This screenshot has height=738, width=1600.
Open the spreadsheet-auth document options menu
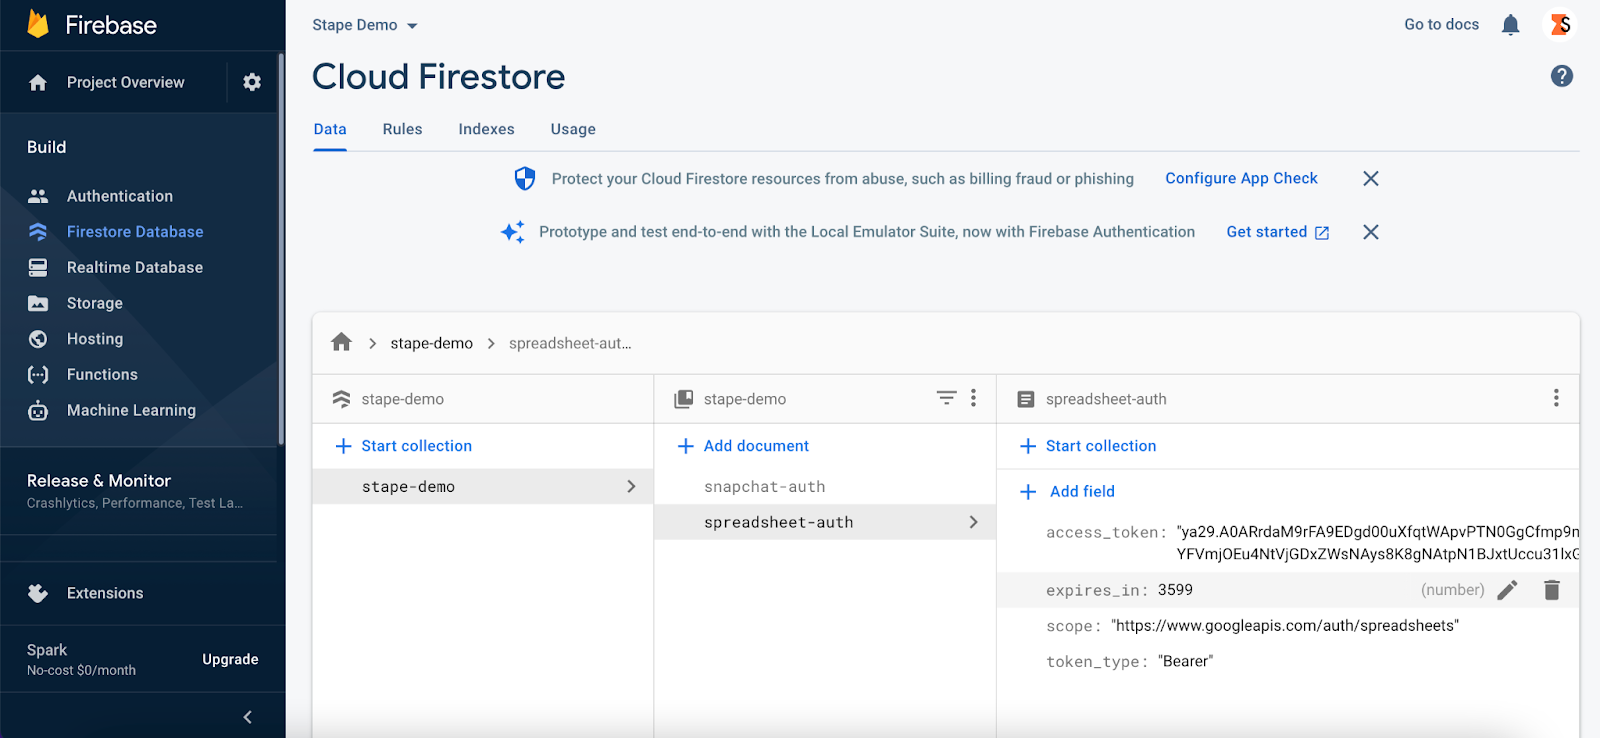(x=1556, y=398)
